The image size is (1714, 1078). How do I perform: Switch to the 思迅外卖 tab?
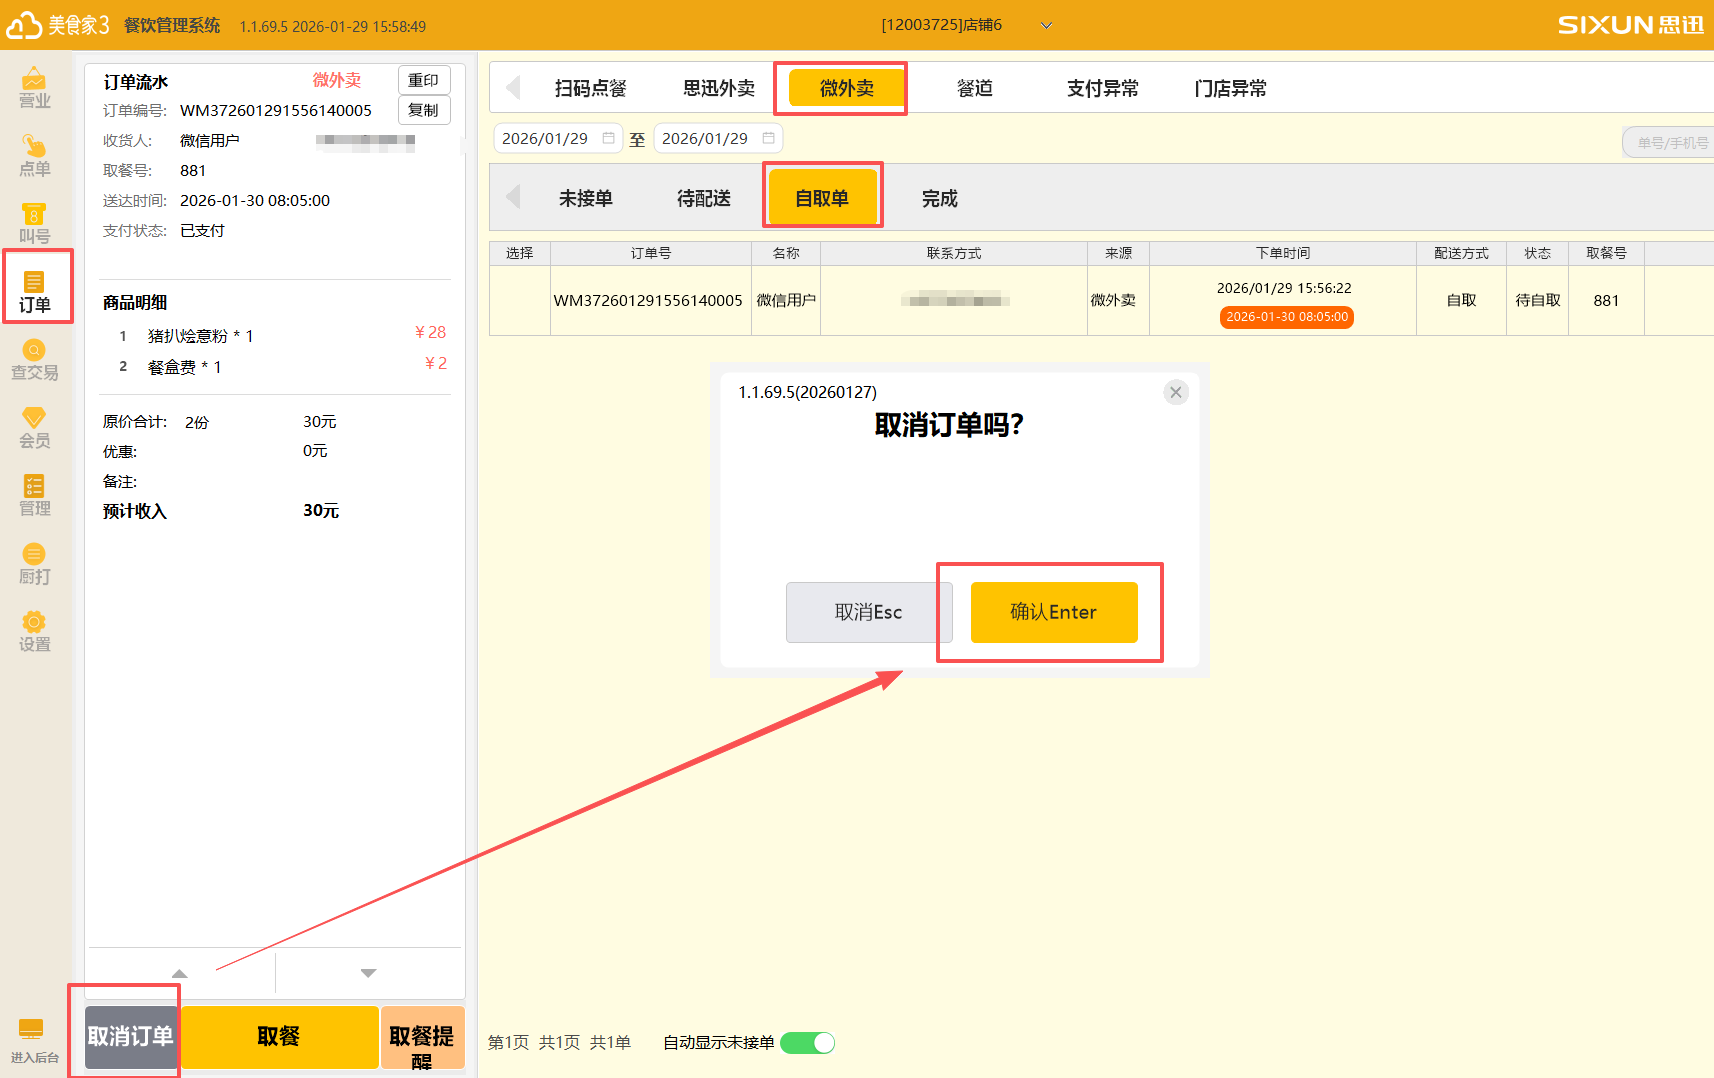tap(718, 89)
